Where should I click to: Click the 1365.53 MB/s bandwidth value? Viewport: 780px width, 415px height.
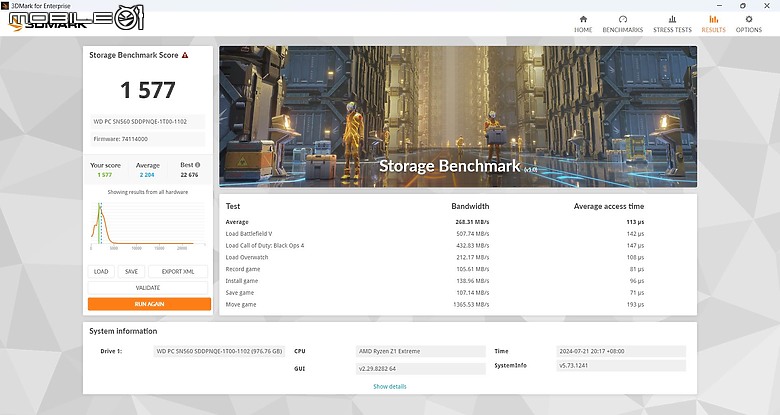(471, 305)
